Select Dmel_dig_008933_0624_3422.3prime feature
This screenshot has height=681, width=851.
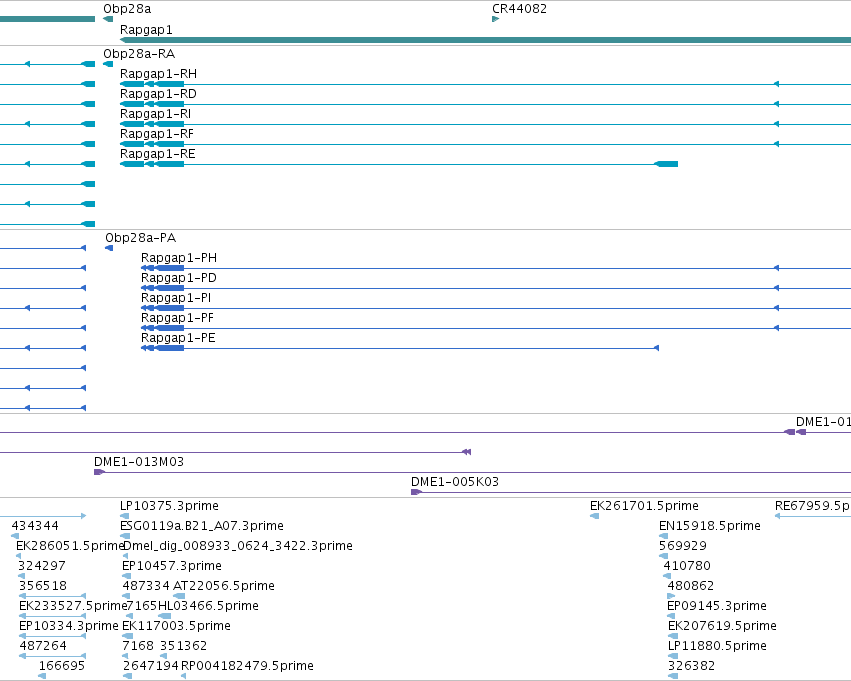coord(238,546)
